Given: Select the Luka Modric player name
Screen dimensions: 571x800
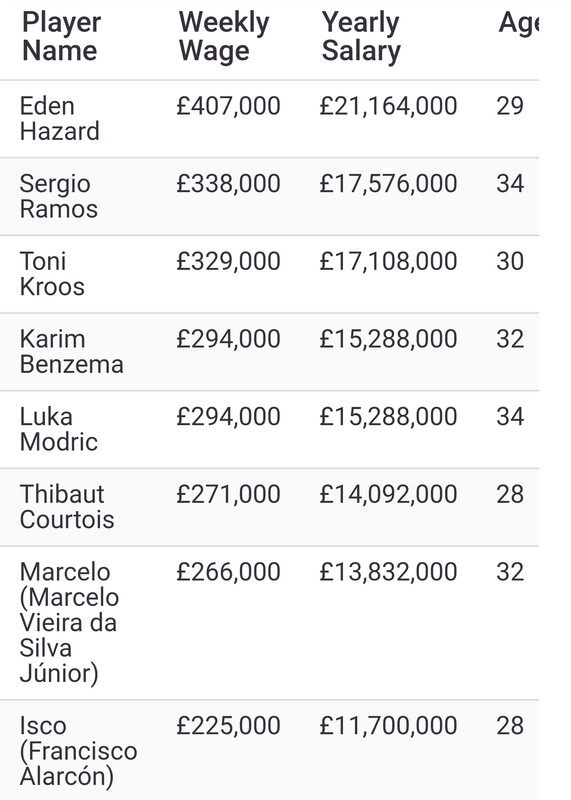Looking at the screenshot, I should tap(58, 429).
